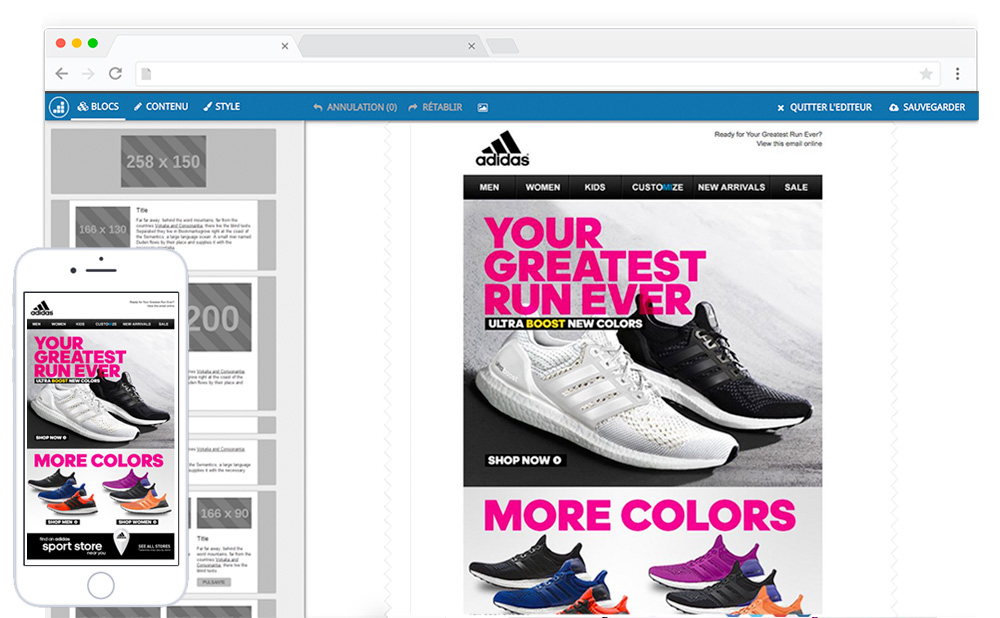
Task: Click SALE in the email navigation
Action: pos(796,187)
